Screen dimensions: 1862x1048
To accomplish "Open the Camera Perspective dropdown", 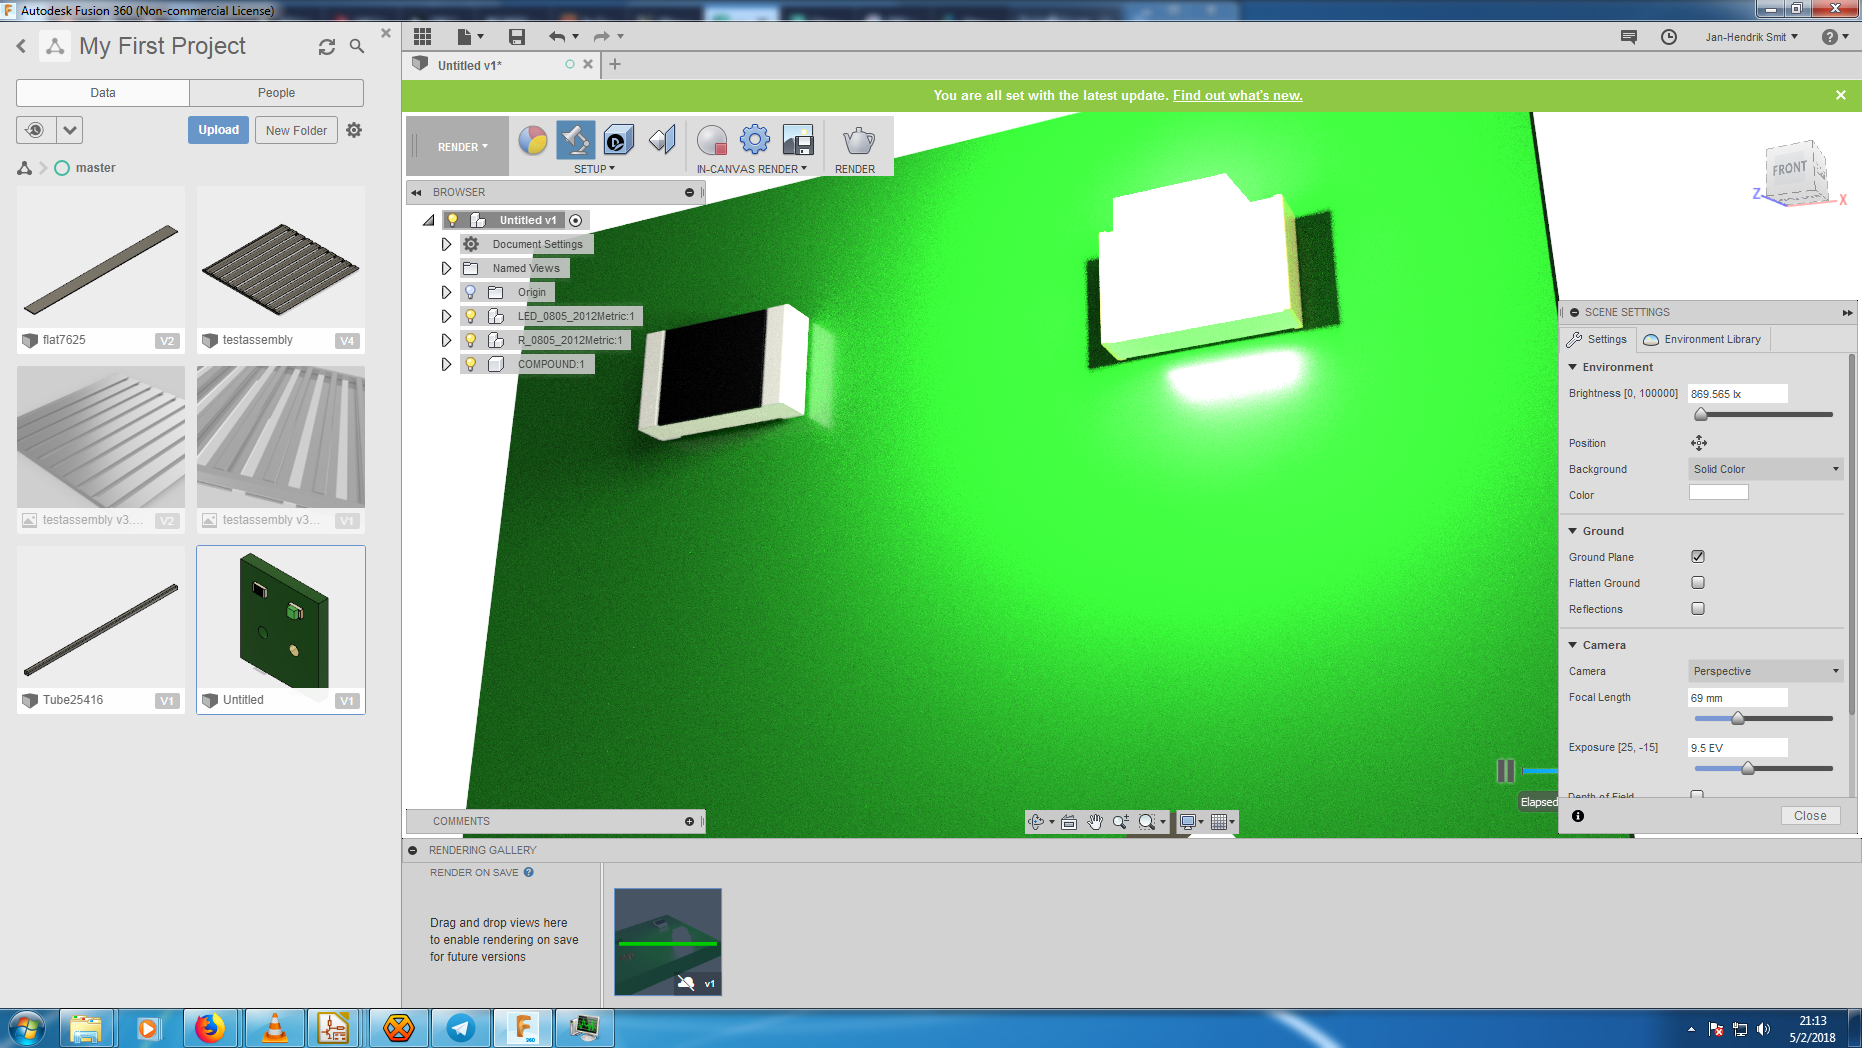I will click(x=1766, y=671).
